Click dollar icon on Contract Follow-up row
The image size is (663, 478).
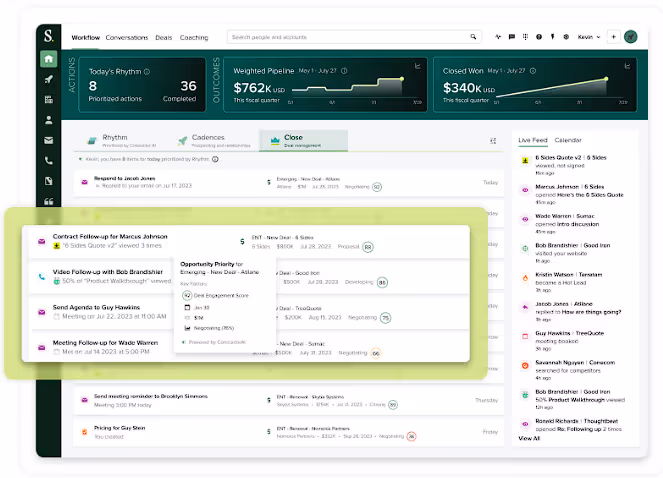click(x=242, y=241)
